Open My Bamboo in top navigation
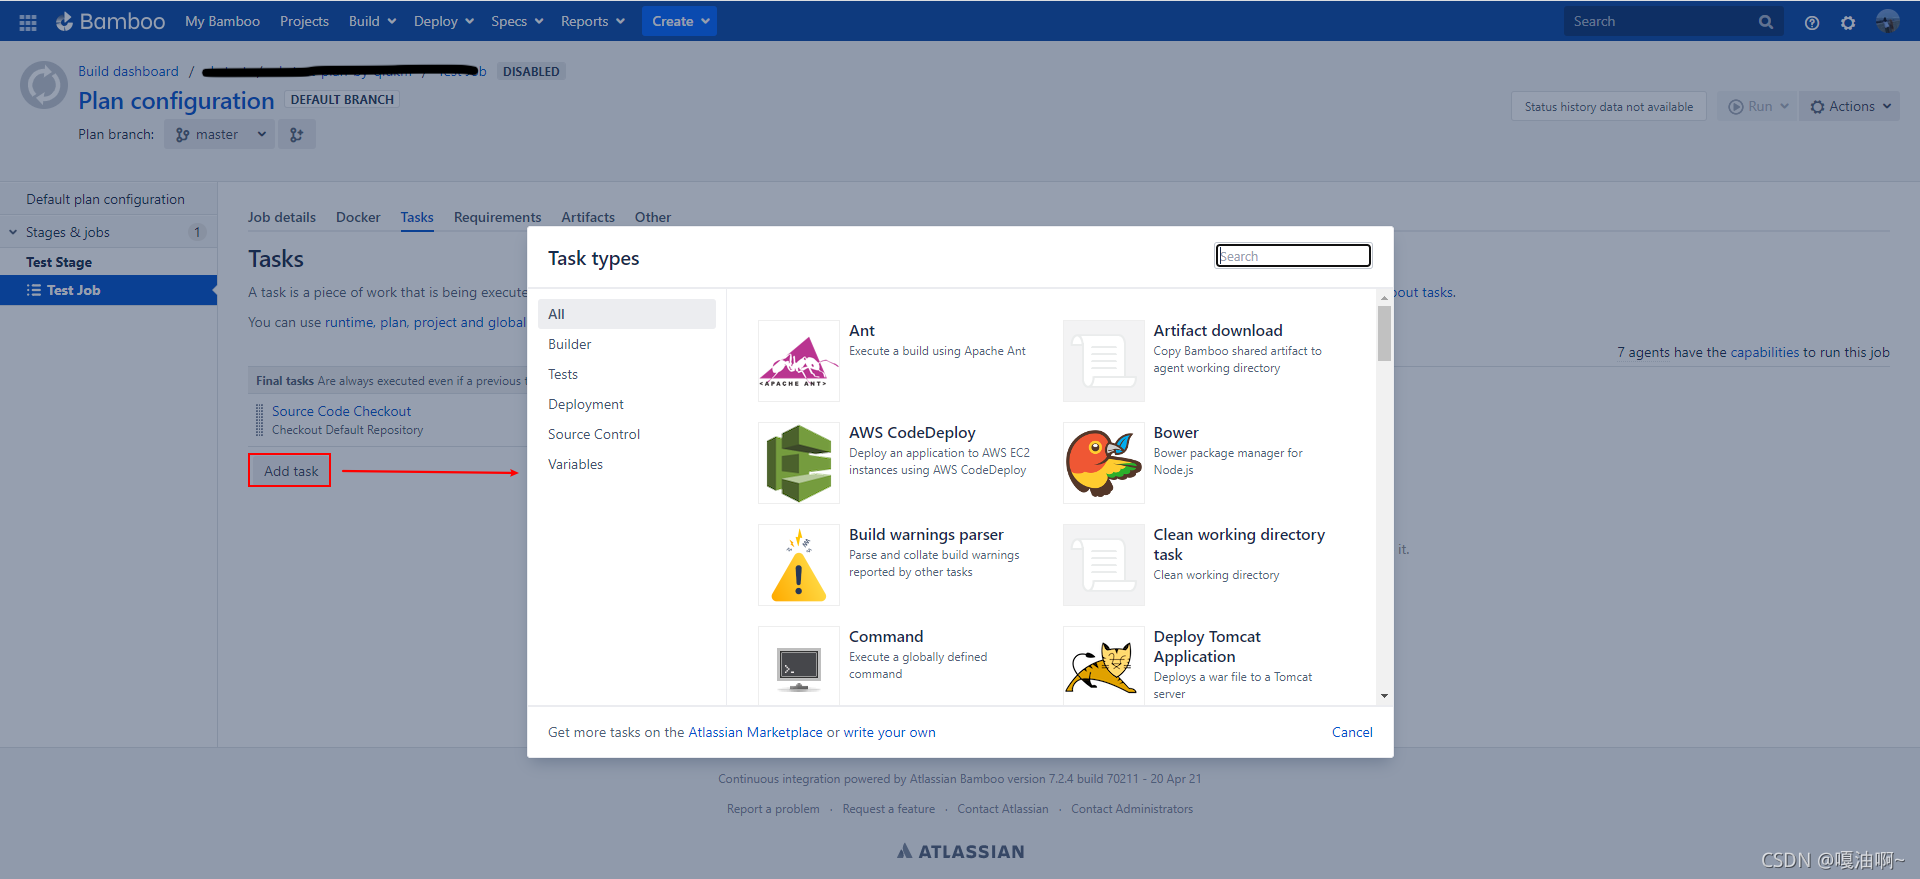This screenshot has width=1920, height=879. pos(222,21)
